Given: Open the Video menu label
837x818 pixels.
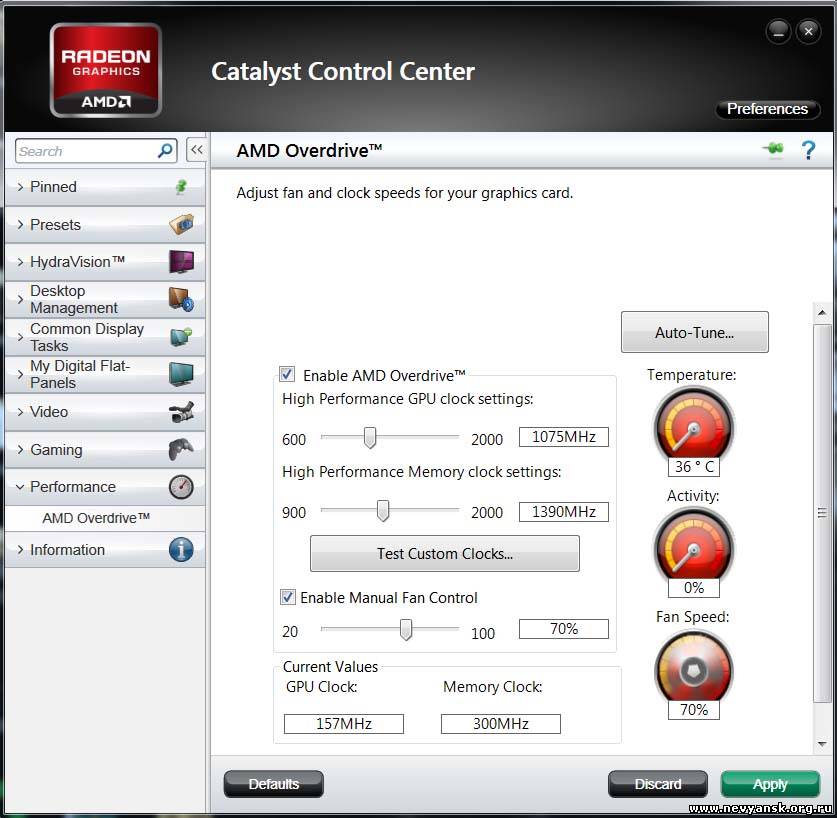Looking at the screenshot, I should tap(49, 412).
